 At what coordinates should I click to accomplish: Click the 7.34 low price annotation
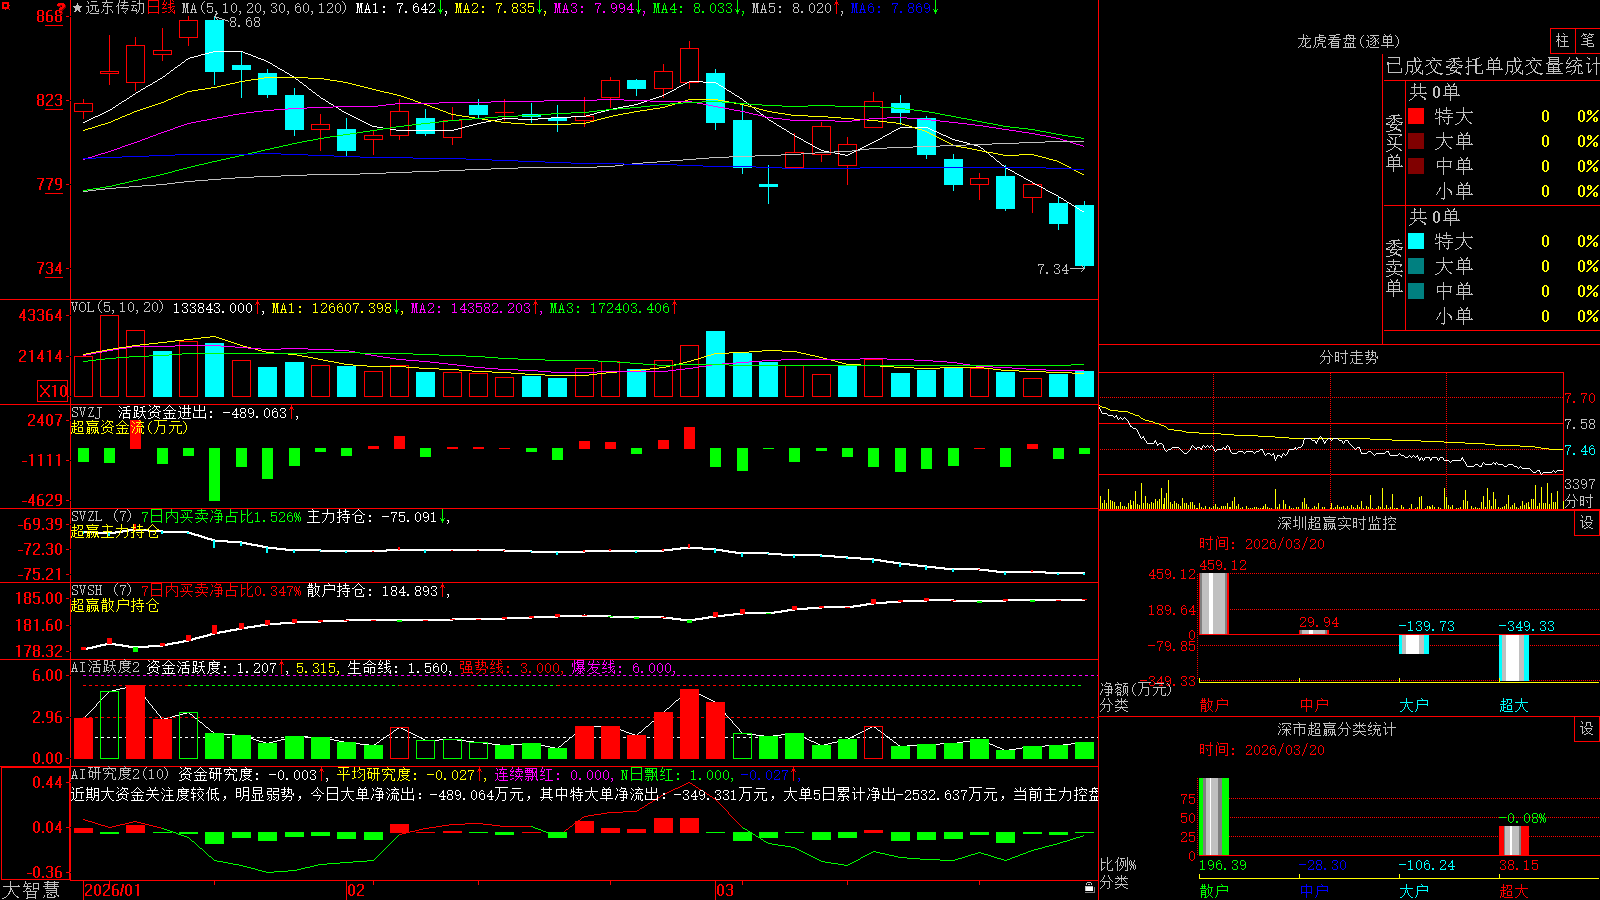point(1053,269)
